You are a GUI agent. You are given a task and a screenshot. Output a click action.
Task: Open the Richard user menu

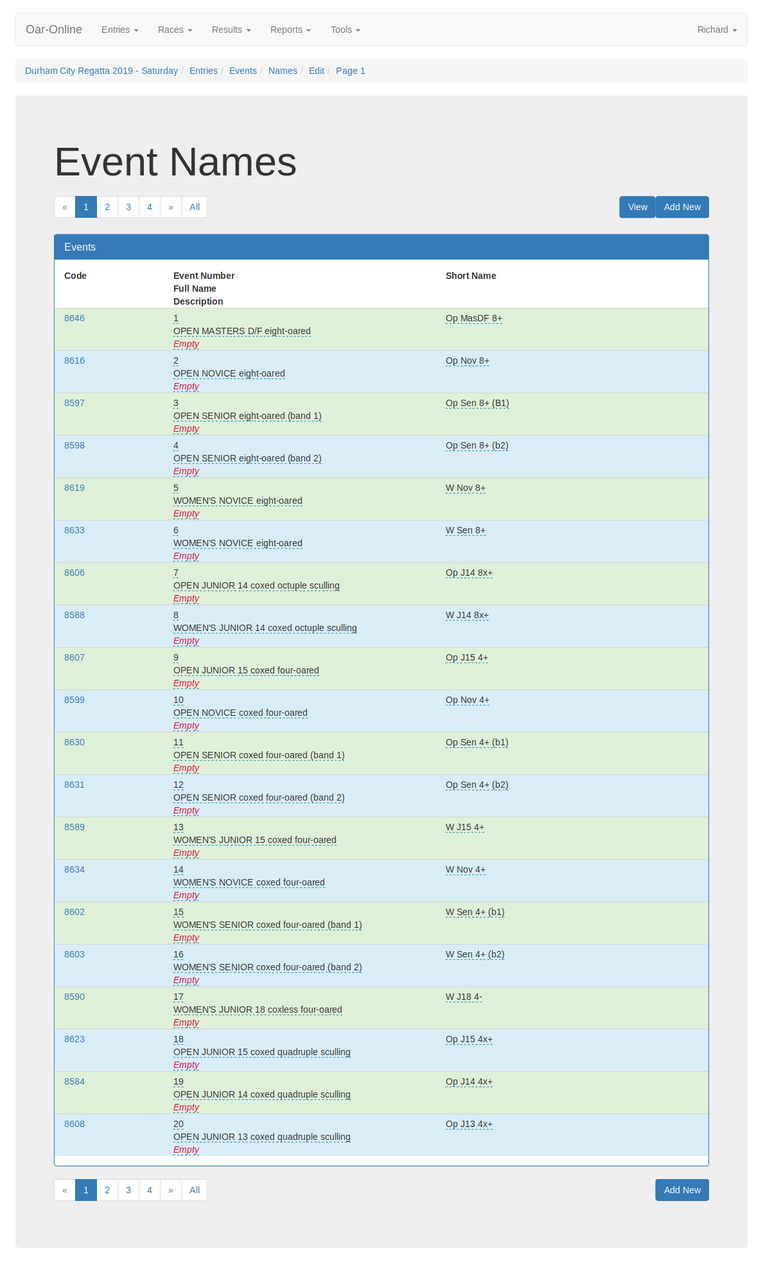[716, 30]
